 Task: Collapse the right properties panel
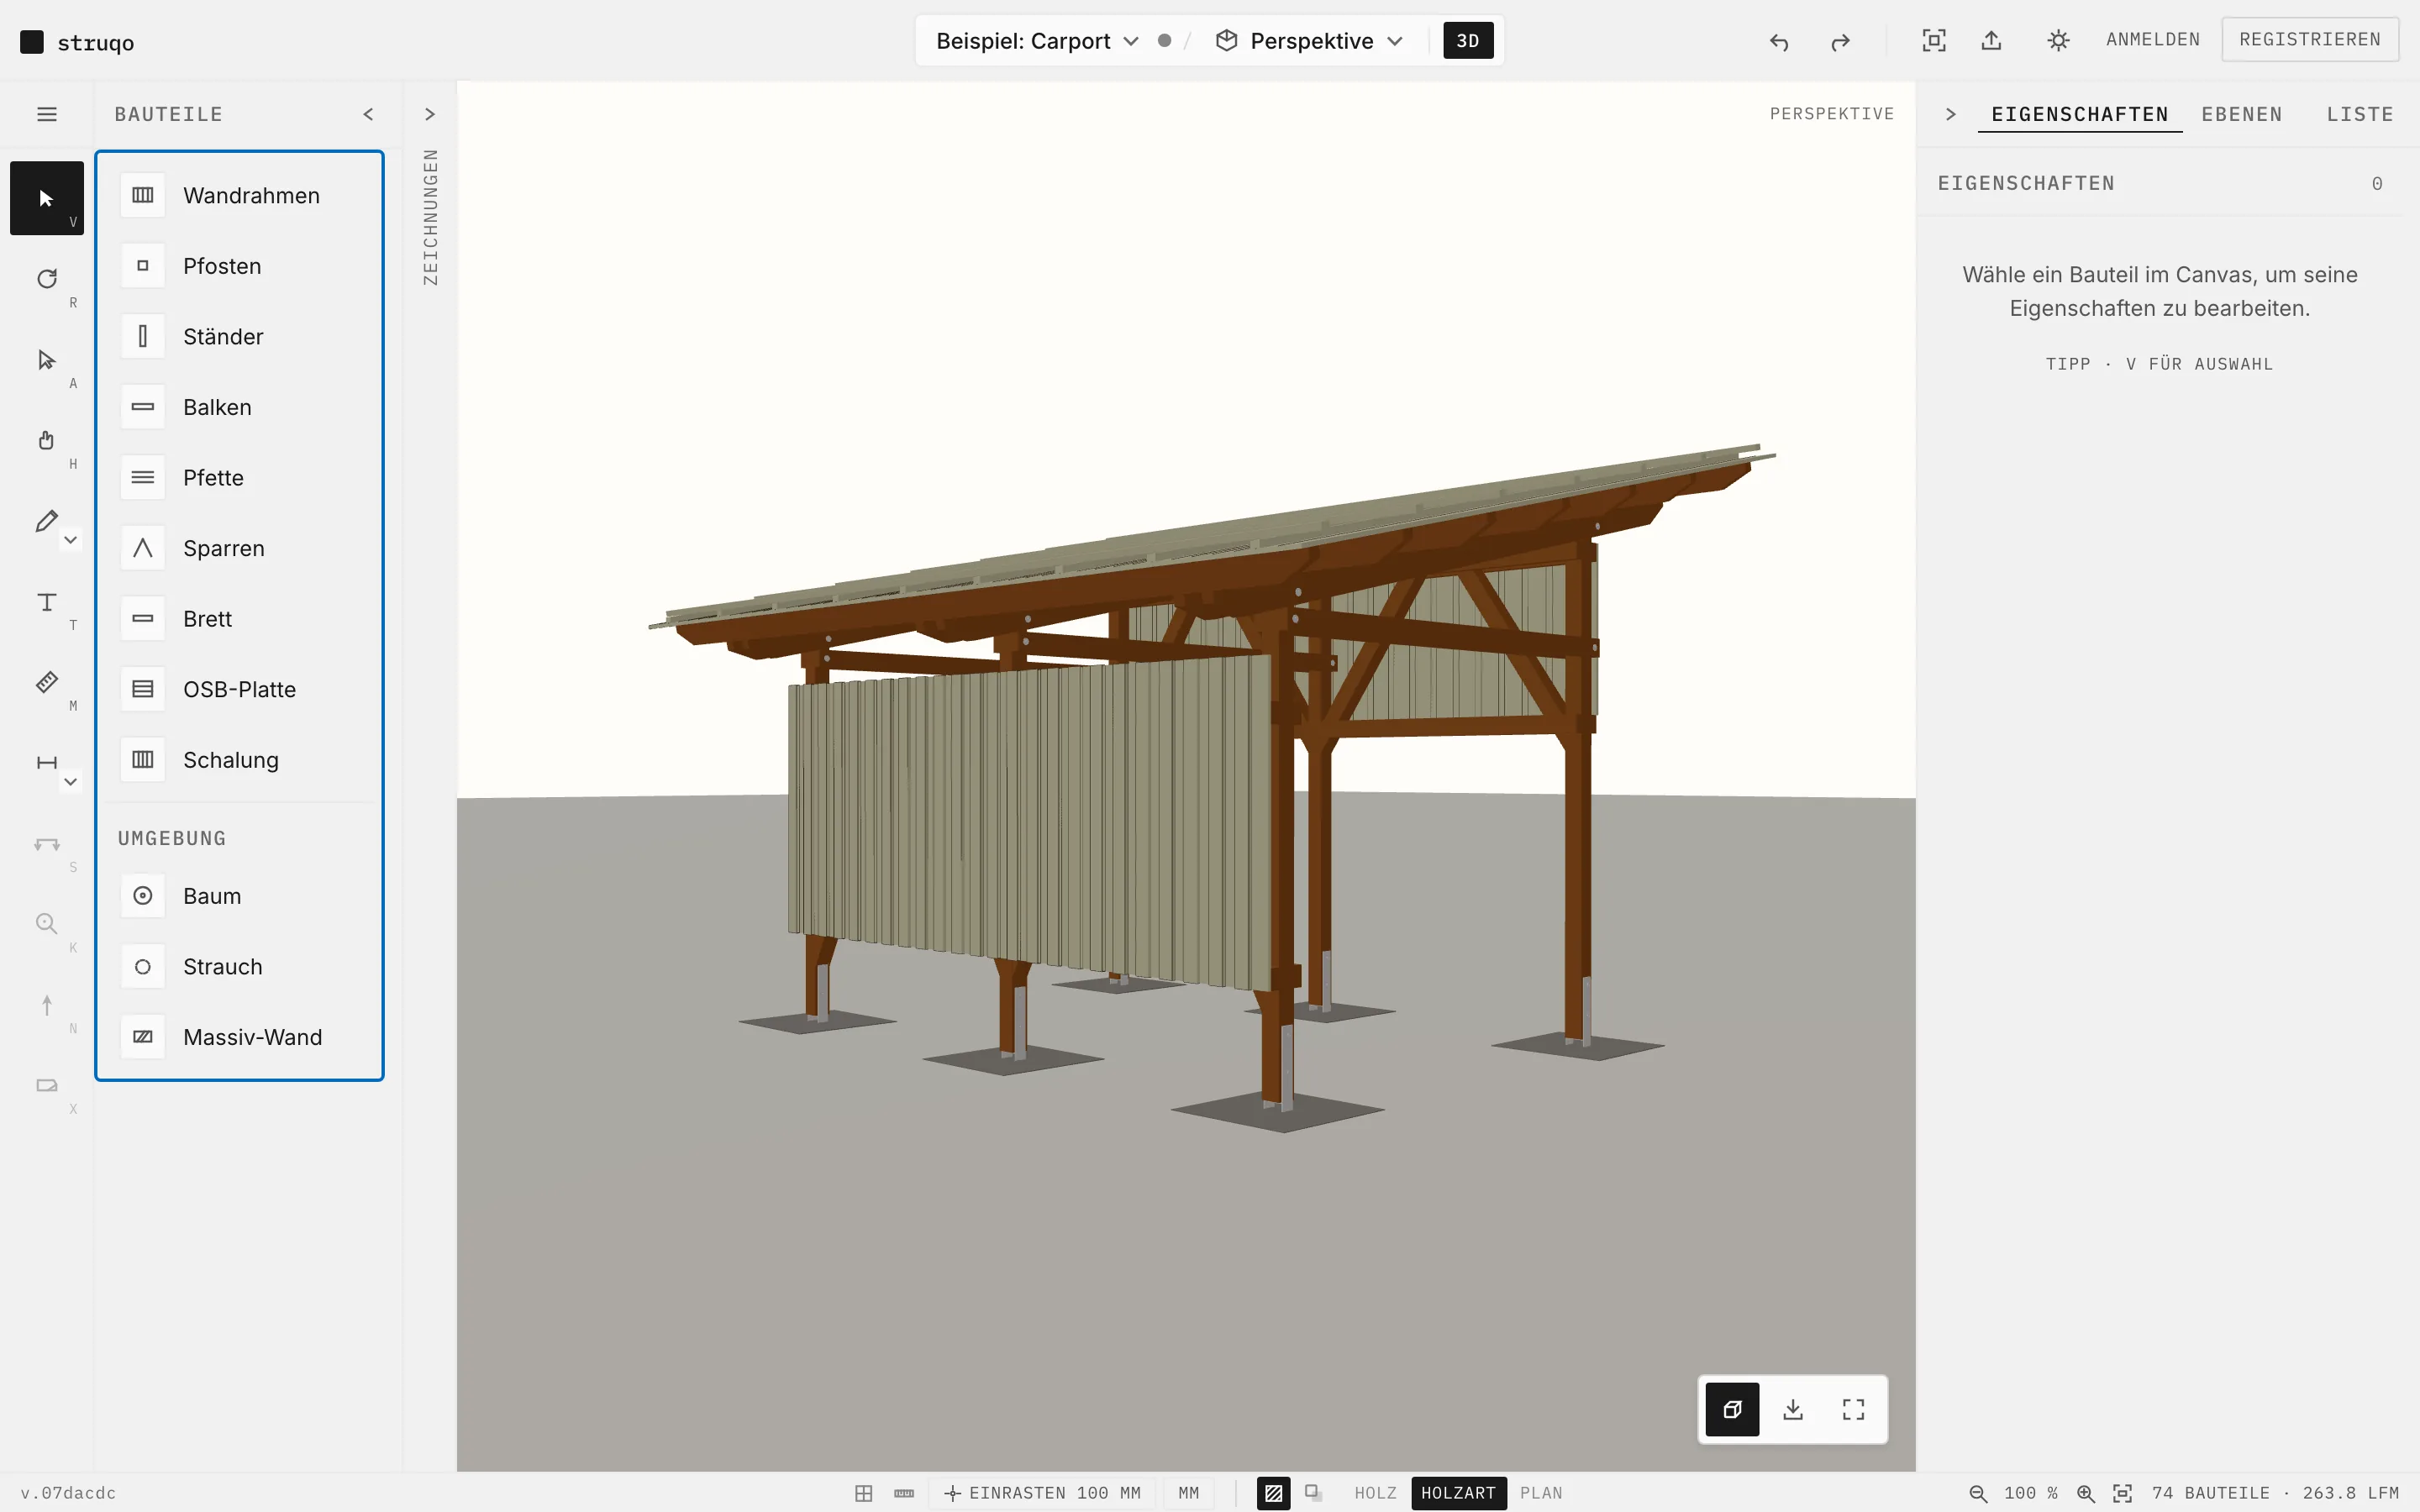[x=1950, y=114]
